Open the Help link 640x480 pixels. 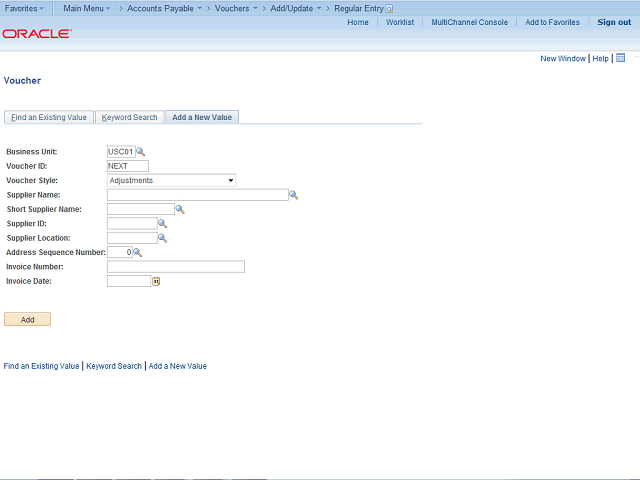[x=600, y=58]
